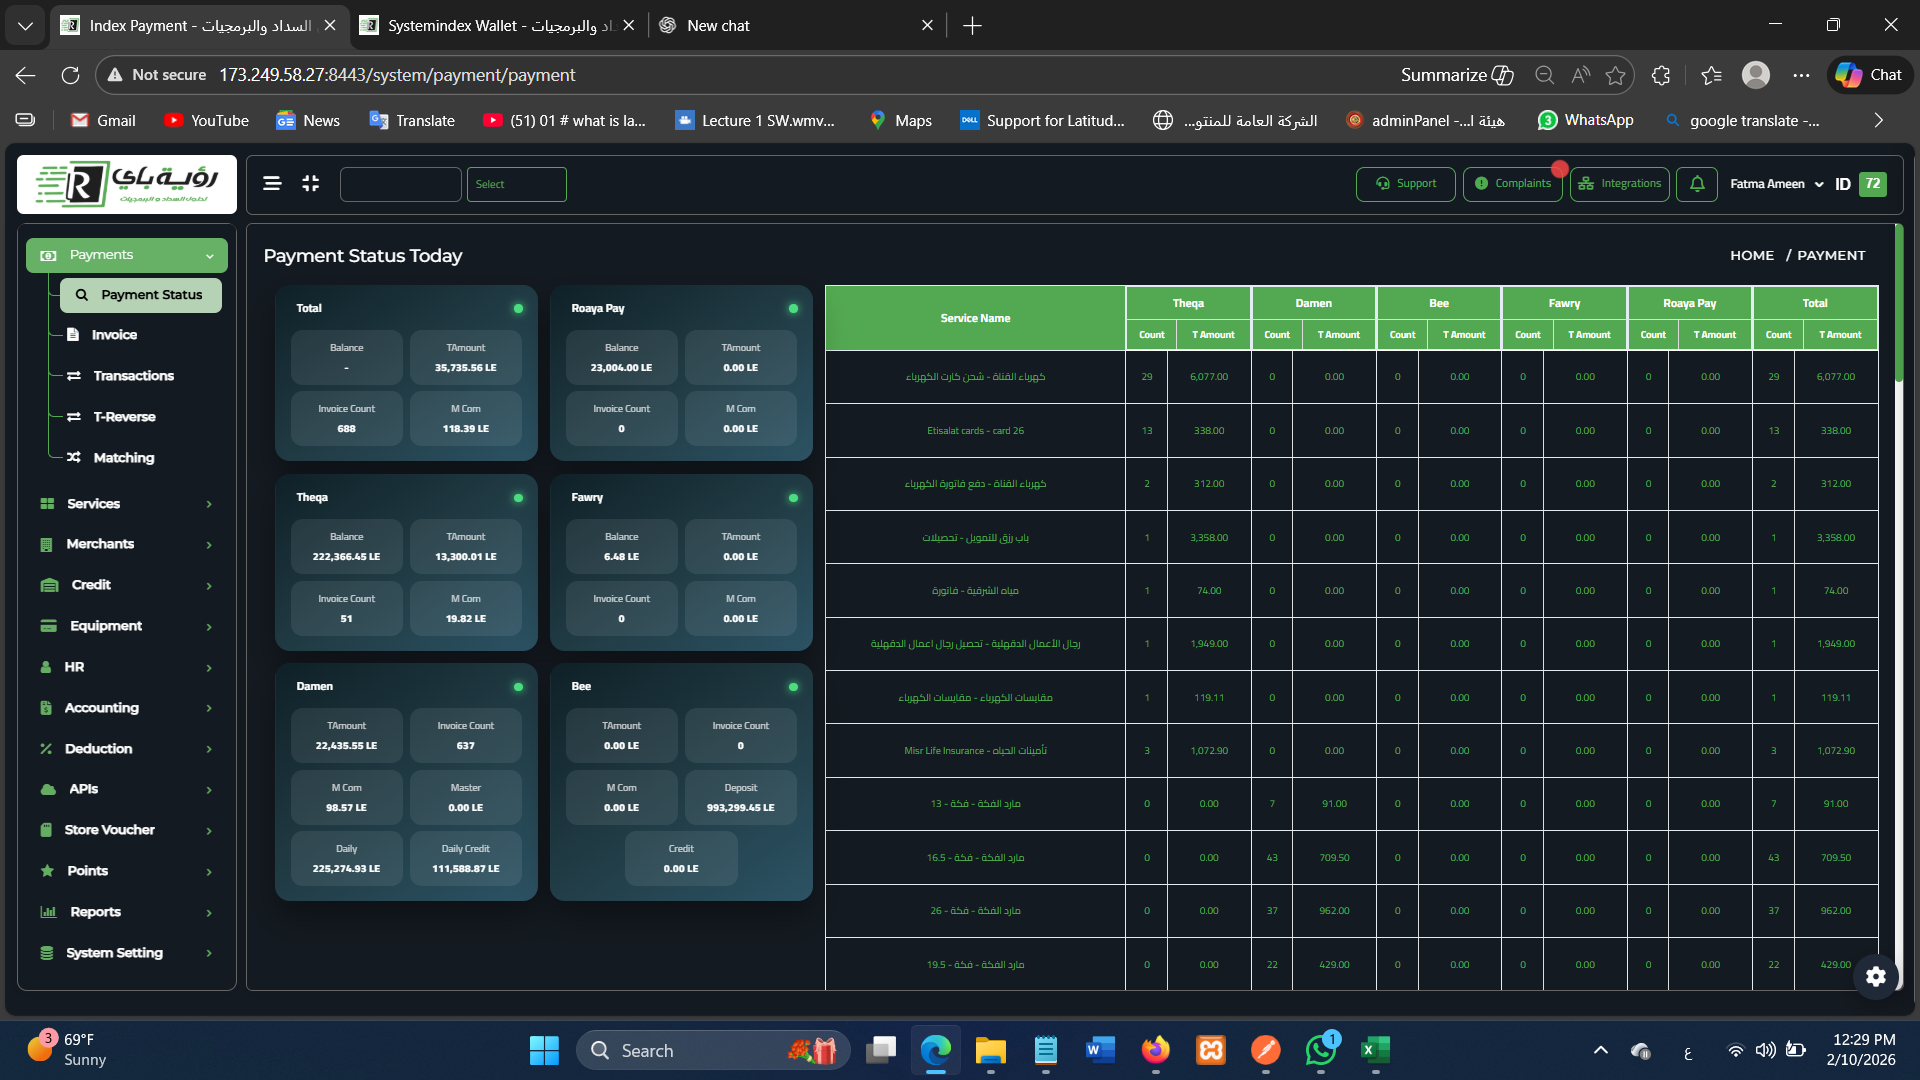The image size is (1920, 1080).
Task: Open the Fatma Ameen user dropdown
Action: [x=1776, y=184]
